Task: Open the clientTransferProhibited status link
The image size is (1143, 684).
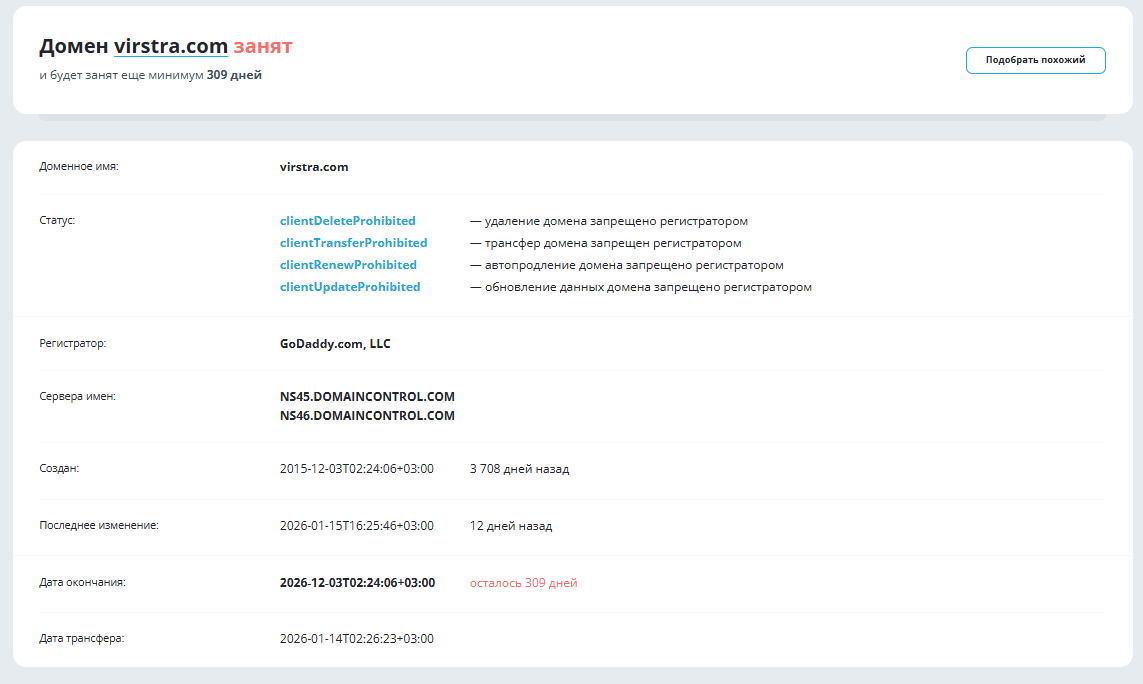Action: tap(354, 243)
